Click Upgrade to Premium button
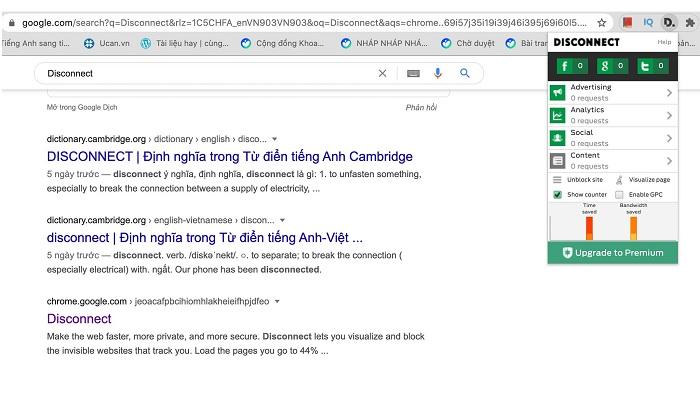The image size is (700, 398). coord(612,253)
